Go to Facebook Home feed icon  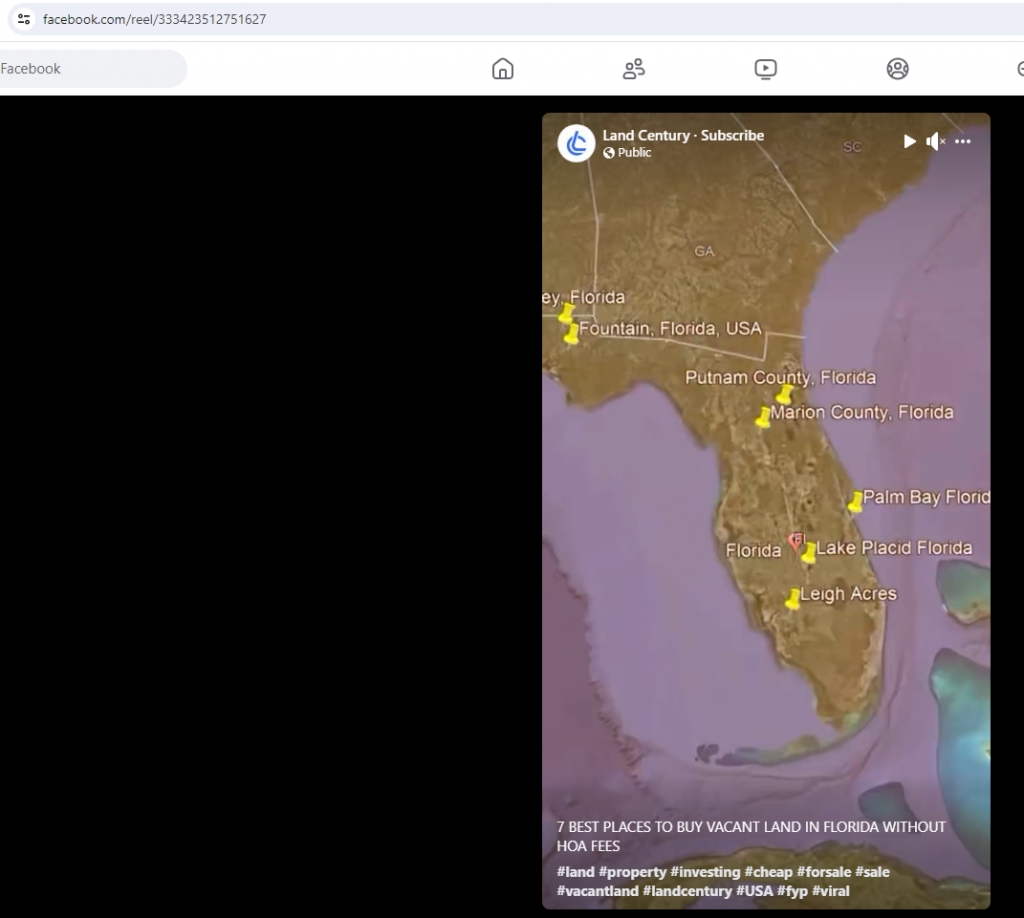click(503, 69)
